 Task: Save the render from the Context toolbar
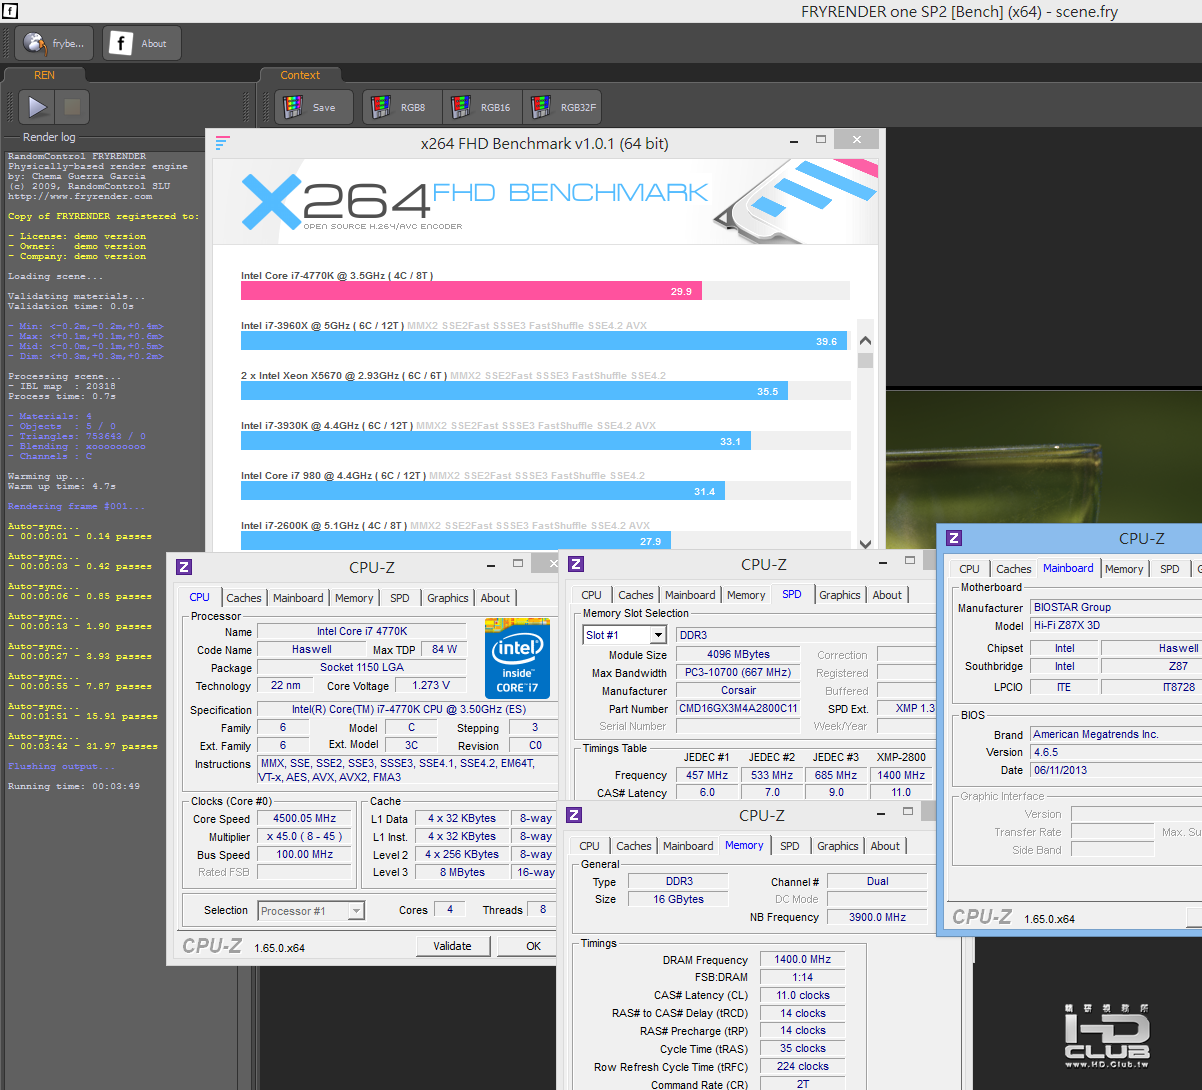click(x=313, y=107)
